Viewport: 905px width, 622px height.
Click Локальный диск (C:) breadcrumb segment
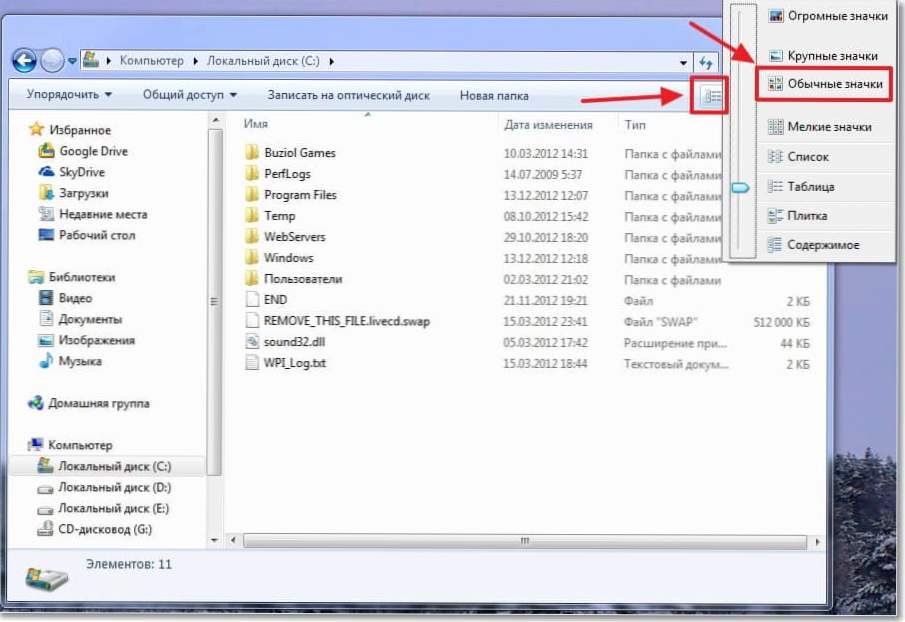tap(263, 61)
